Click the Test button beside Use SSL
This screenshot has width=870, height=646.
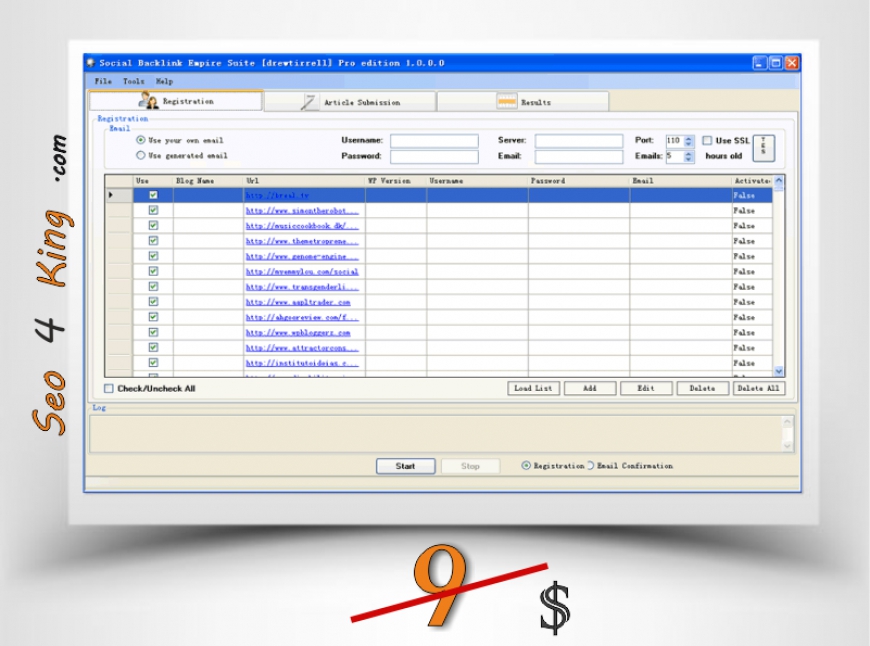(x=763, y=148)
